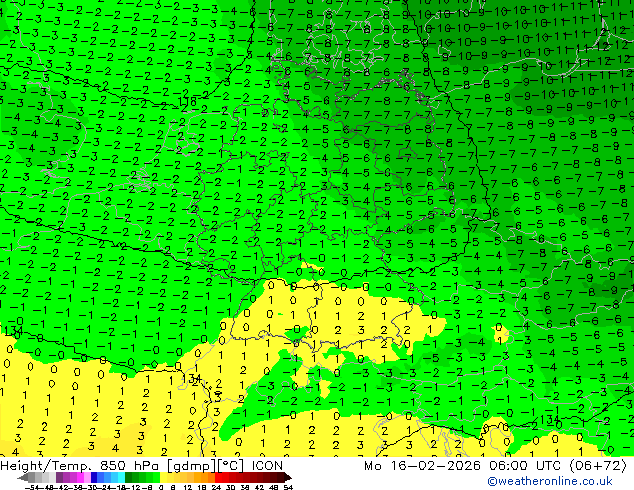Click the '(06+72)' forecast offset text

point(598,466)
